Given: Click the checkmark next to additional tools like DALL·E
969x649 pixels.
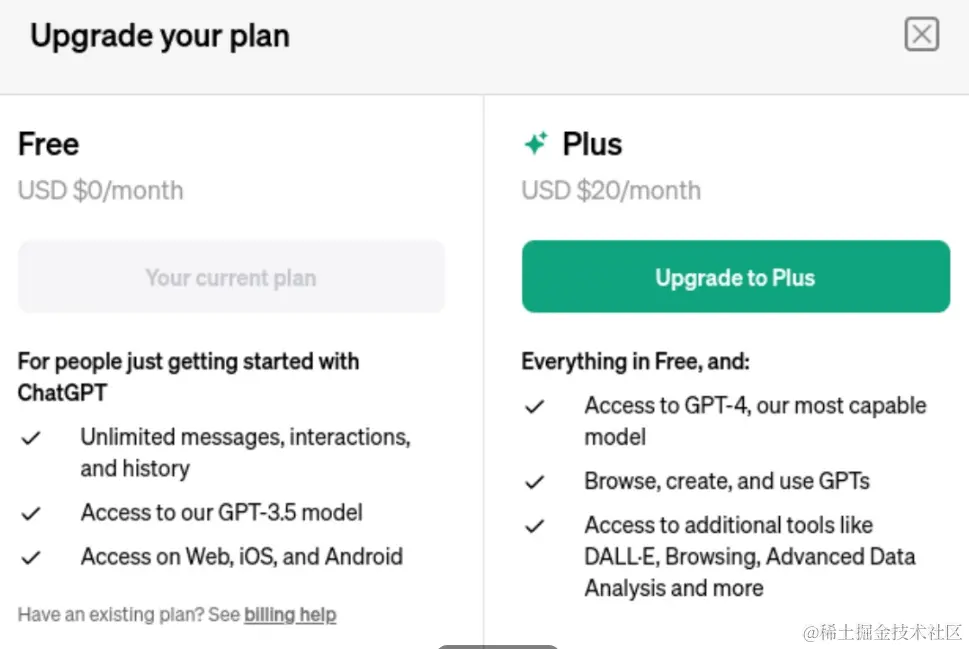Looking at the screenshot, I should [536, 526].
